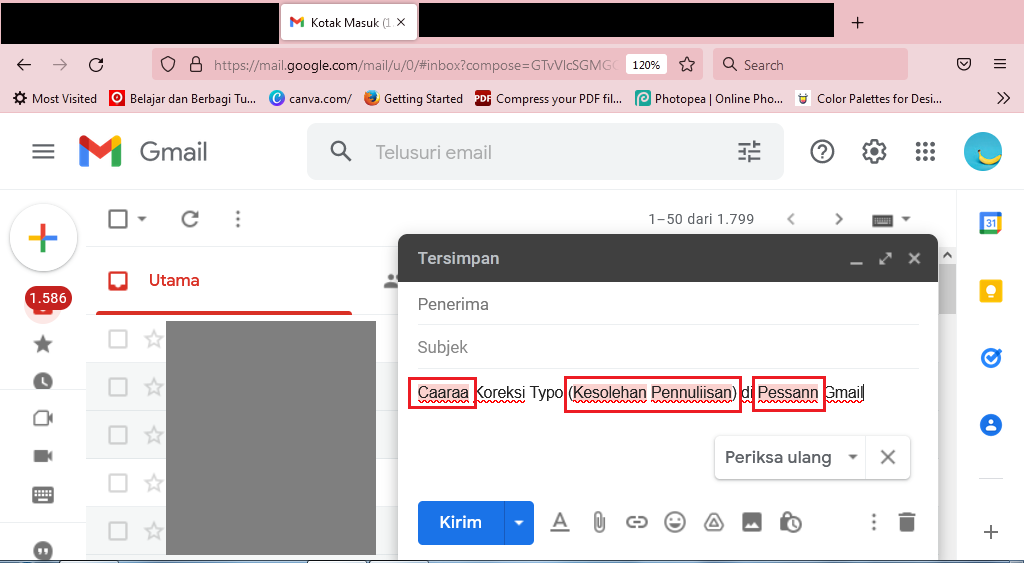Screen dimensions: 1024x563
Task: Click Kirim send button
Action: 461,523
